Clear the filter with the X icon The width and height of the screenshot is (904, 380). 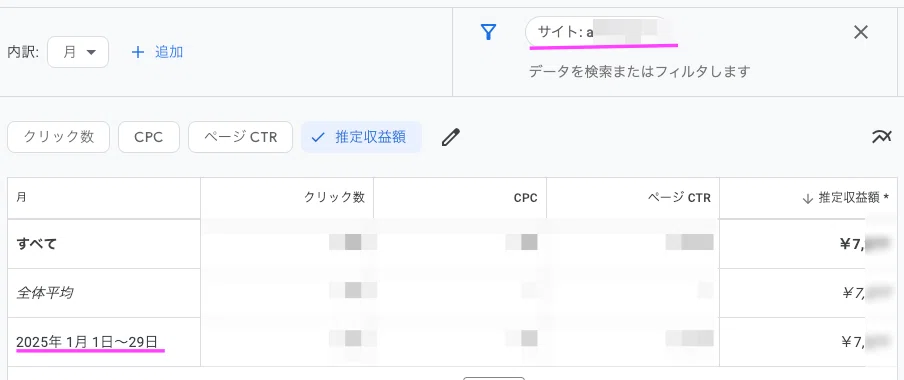click(860, 32)
